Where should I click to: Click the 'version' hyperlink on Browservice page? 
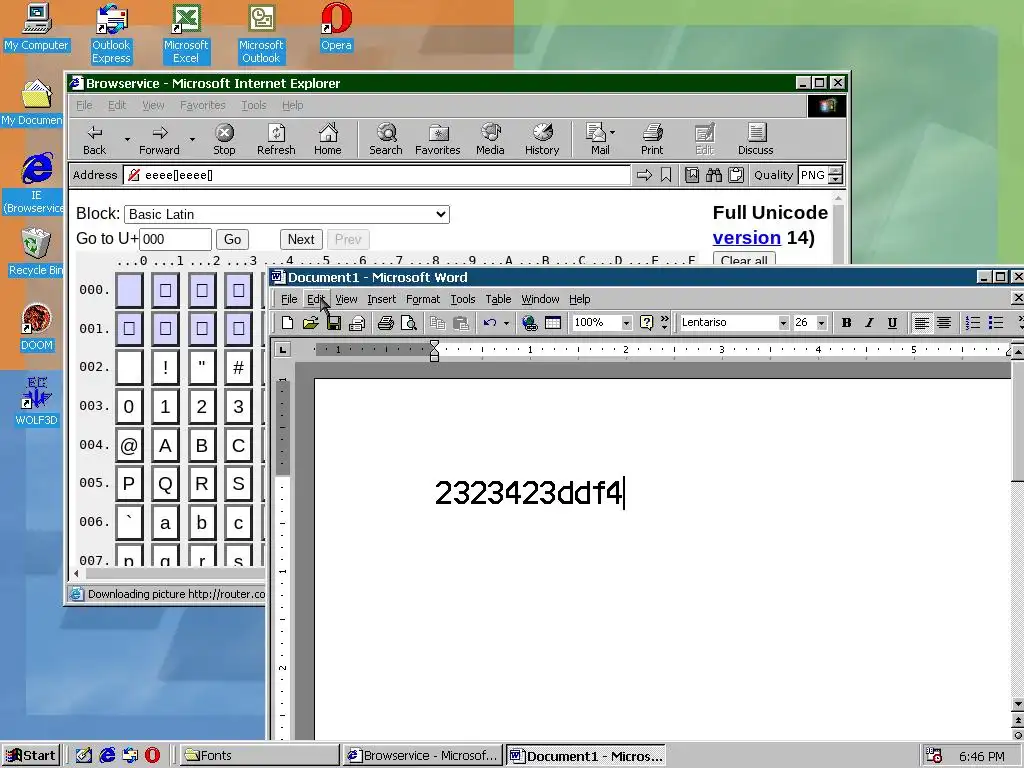tap(746, 238)
